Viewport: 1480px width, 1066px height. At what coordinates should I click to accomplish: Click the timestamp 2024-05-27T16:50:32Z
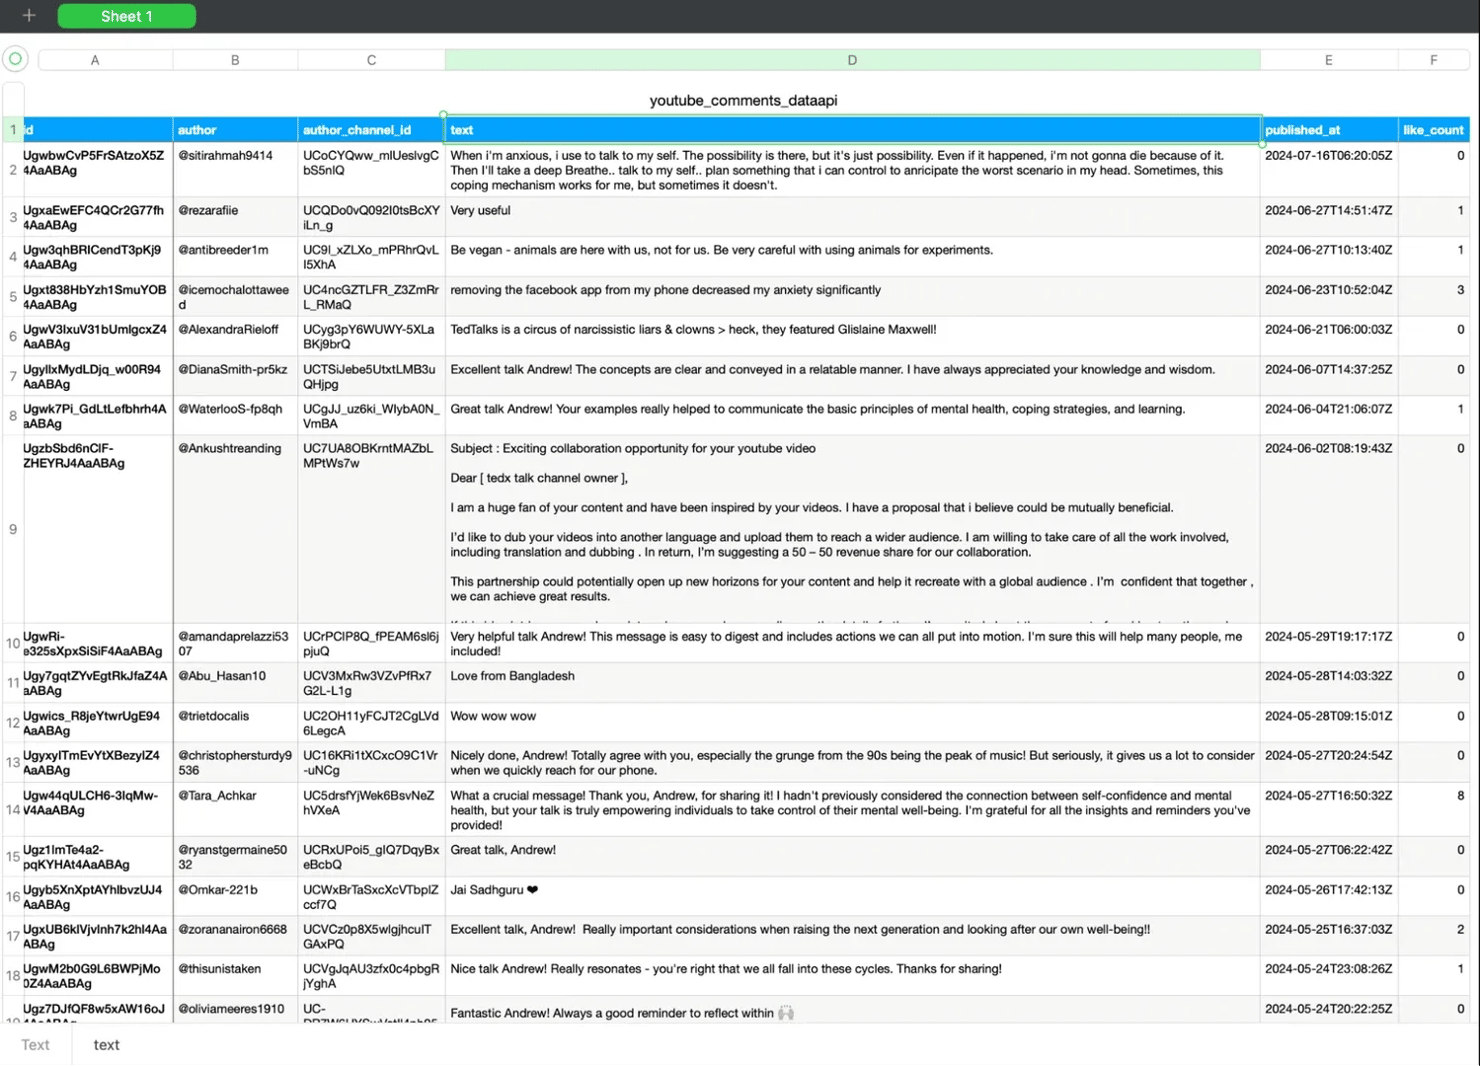click(1329, 810)
